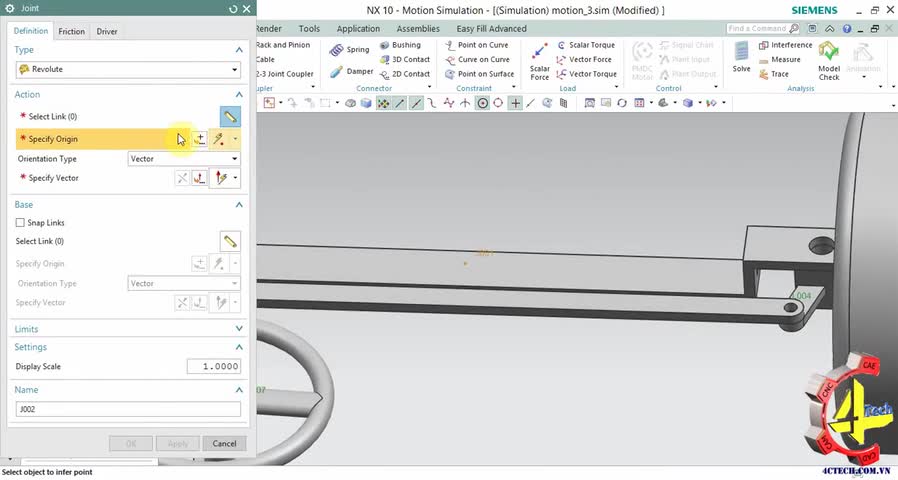Open the Vector Dialog for Specify Vector
The width and height of the screenshot is (898, 480).
[x=199, y=178]
